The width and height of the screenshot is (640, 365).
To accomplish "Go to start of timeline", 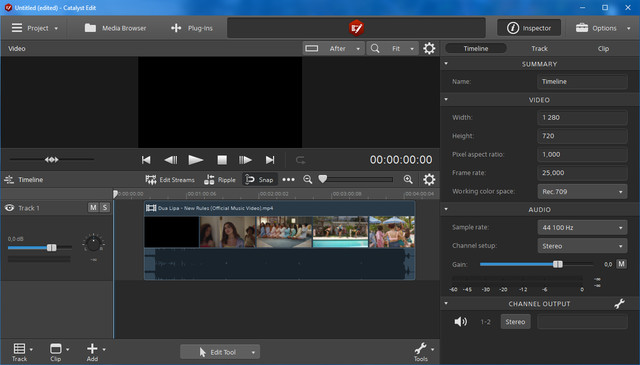I will coord(146,160).
